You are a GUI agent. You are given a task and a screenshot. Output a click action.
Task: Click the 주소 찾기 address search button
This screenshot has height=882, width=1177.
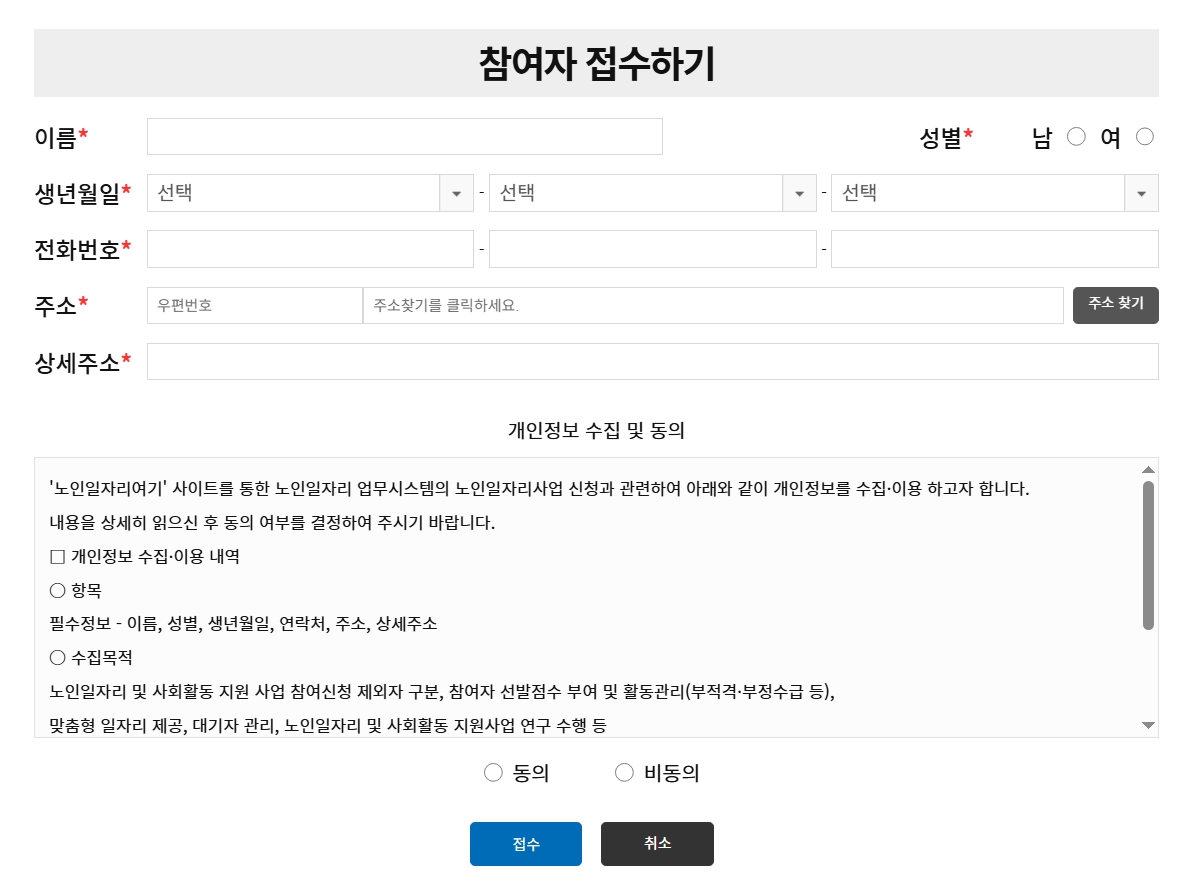pos(1115,305)
